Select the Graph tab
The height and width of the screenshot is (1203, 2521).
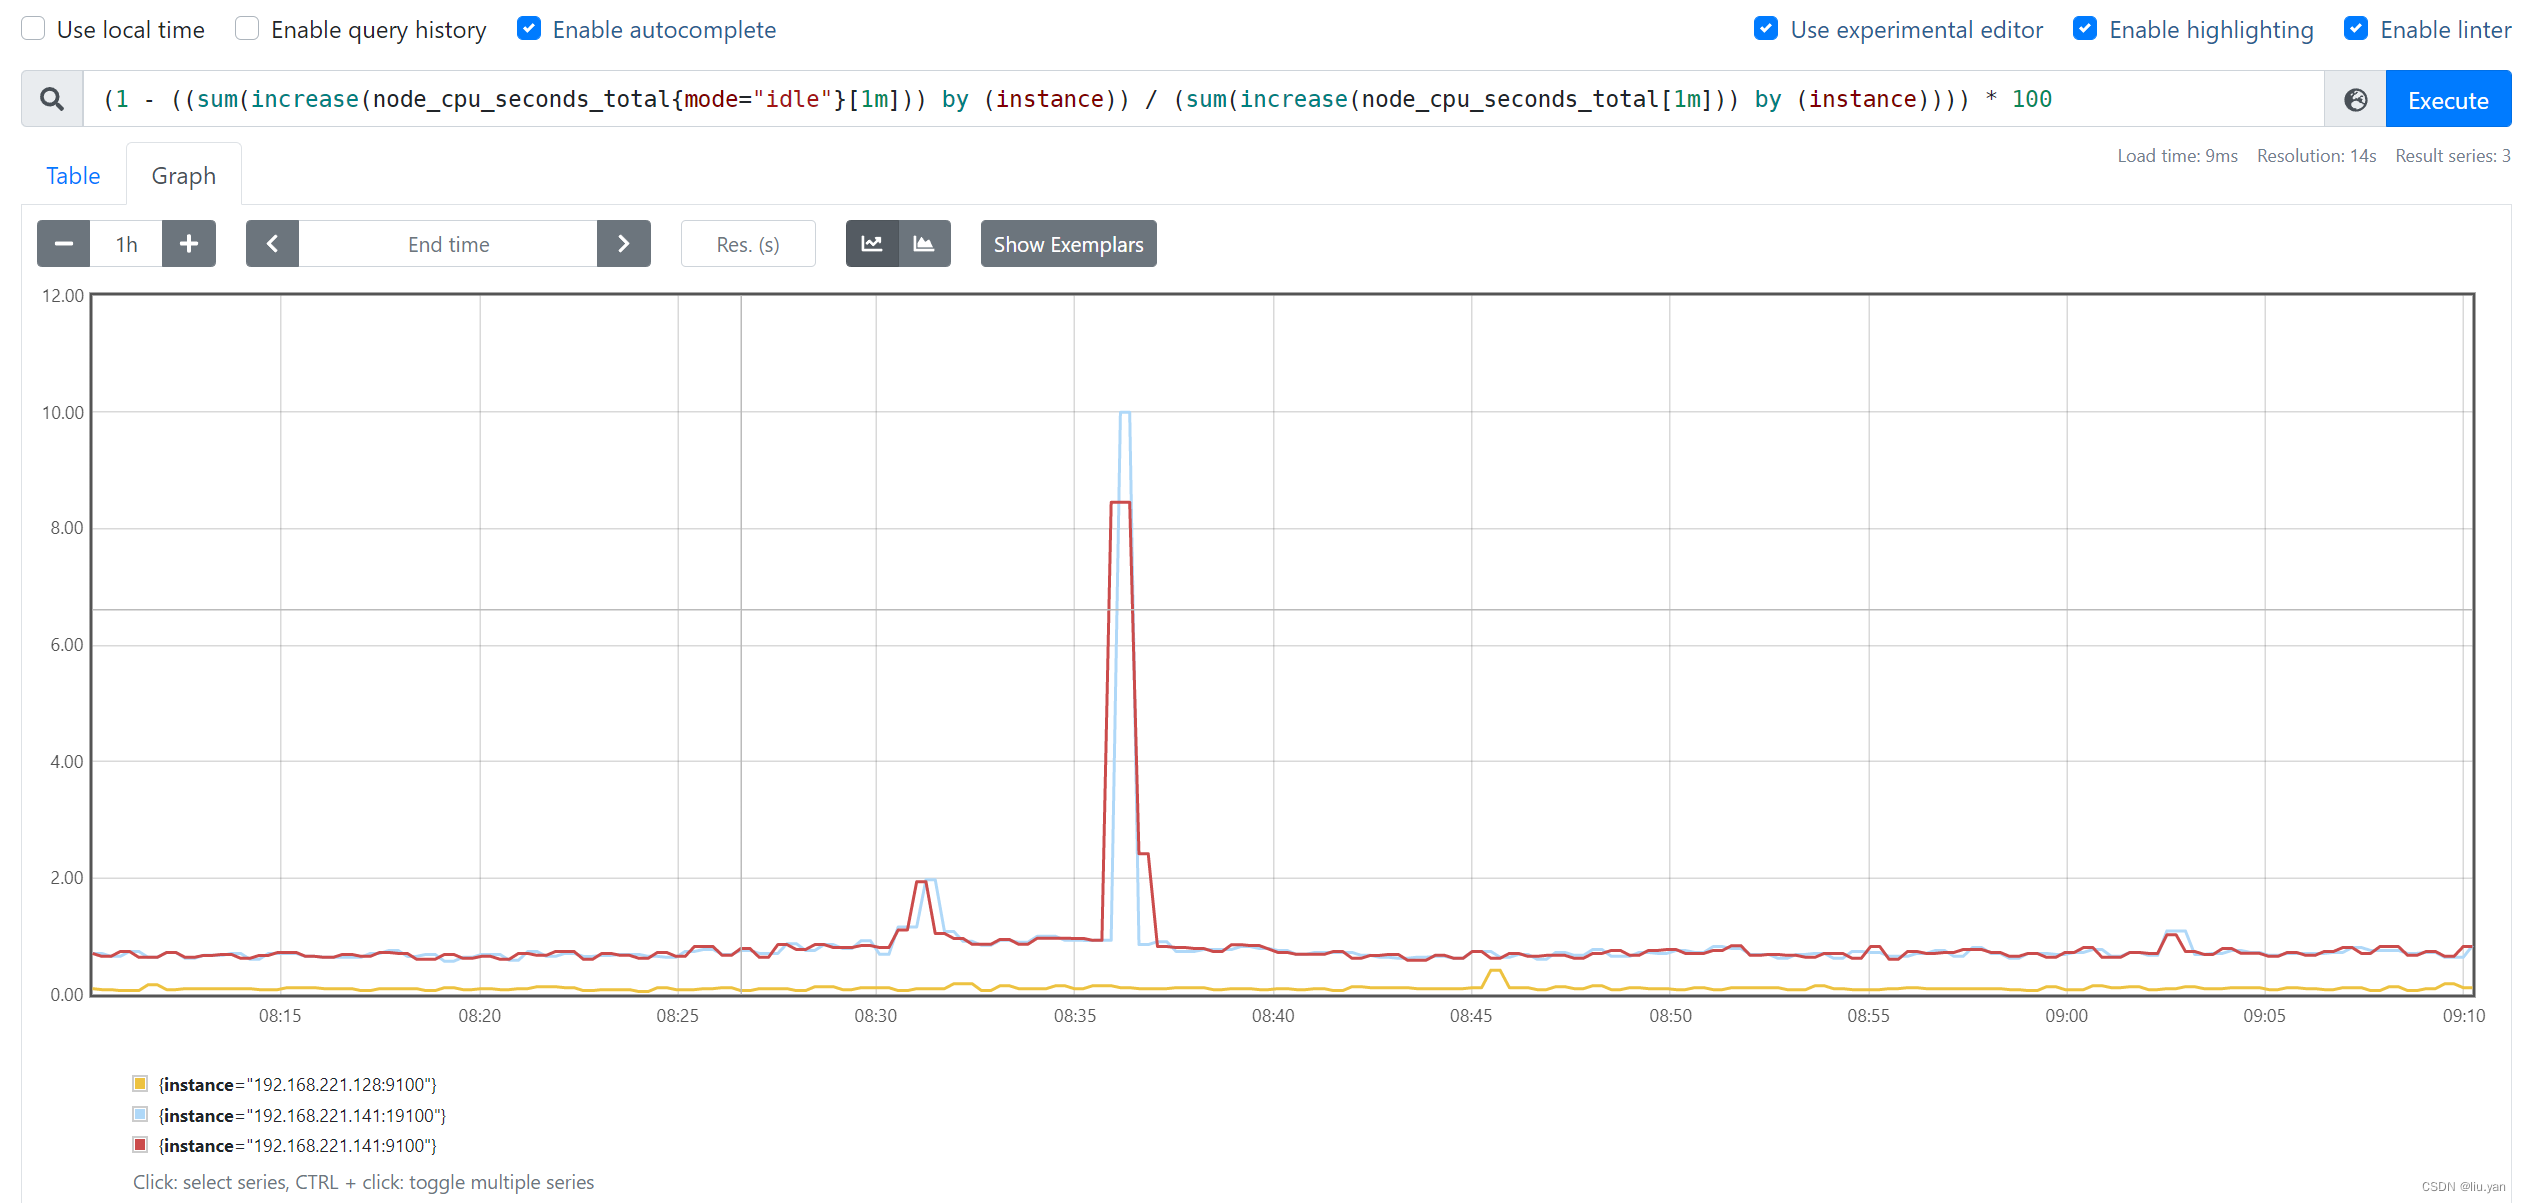click(x=183, y=176)
